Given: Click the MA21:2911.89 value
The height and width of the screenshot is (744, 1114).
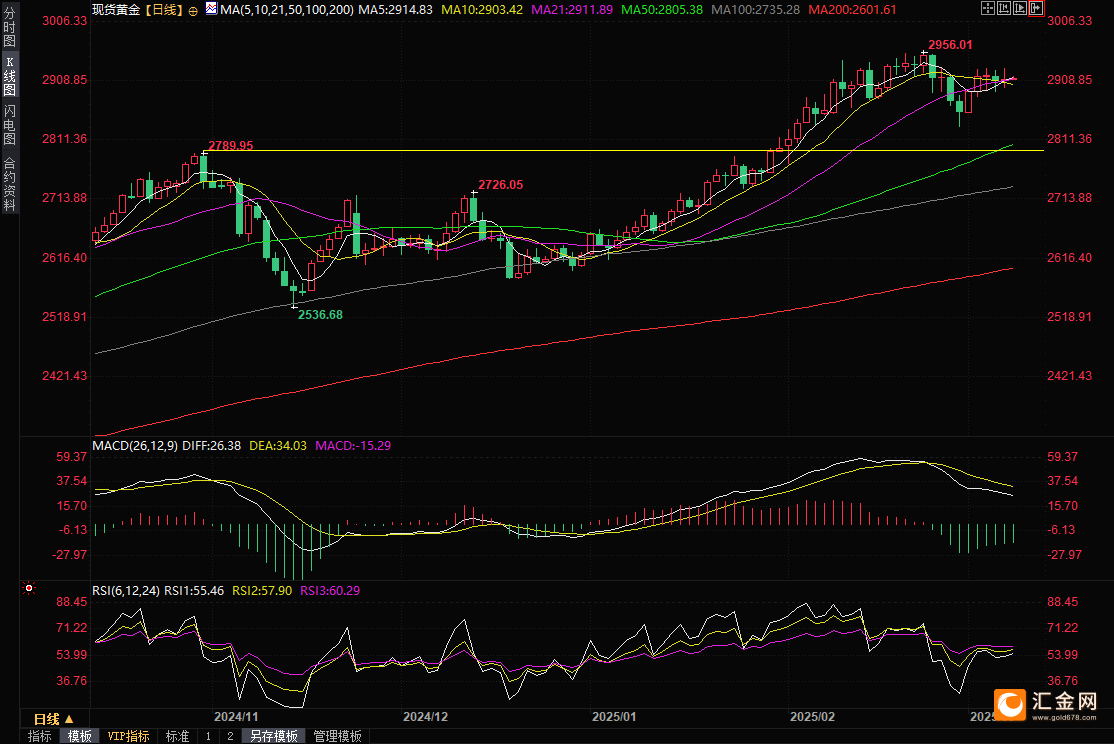Looking at the screenshot, I should tap(572, 10).
